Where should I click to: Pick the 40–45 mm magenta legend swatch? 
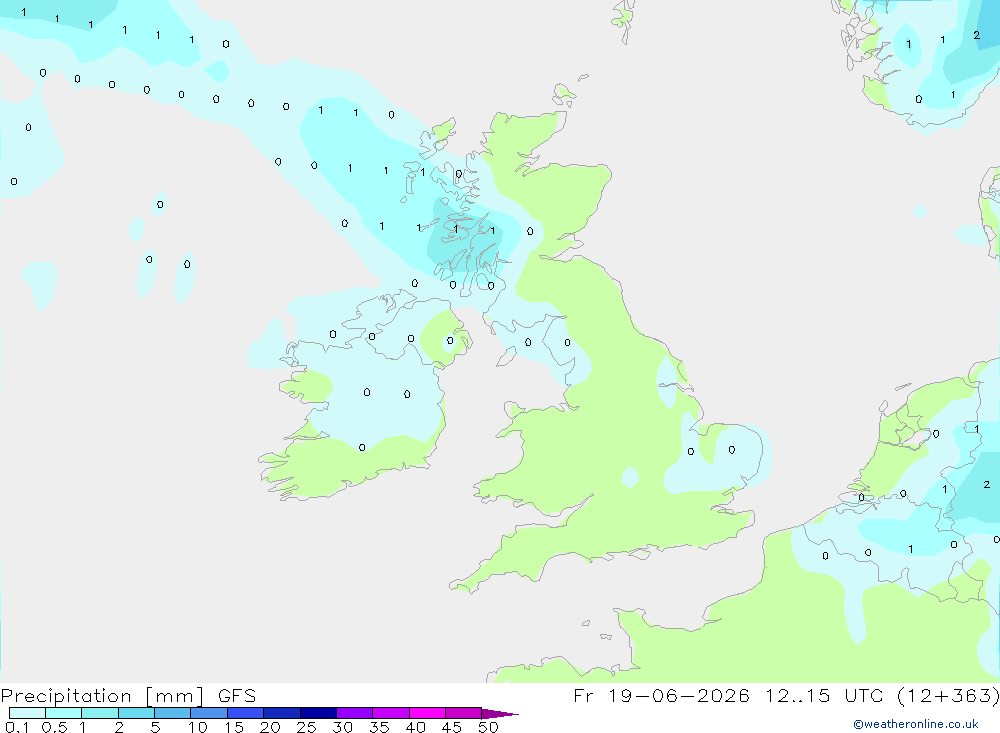coord(427,713)
